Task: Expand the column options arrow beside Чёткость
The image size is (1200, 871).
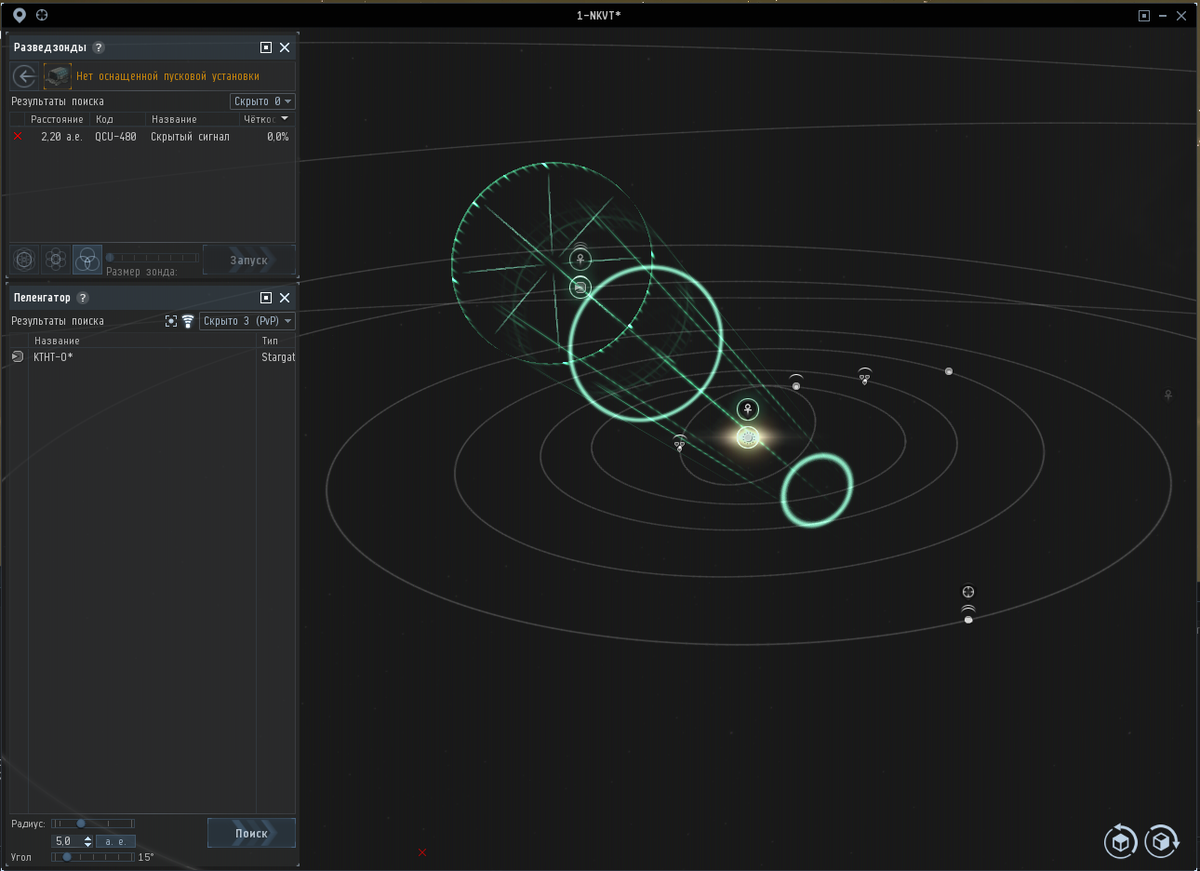Action: click(285, 118)
